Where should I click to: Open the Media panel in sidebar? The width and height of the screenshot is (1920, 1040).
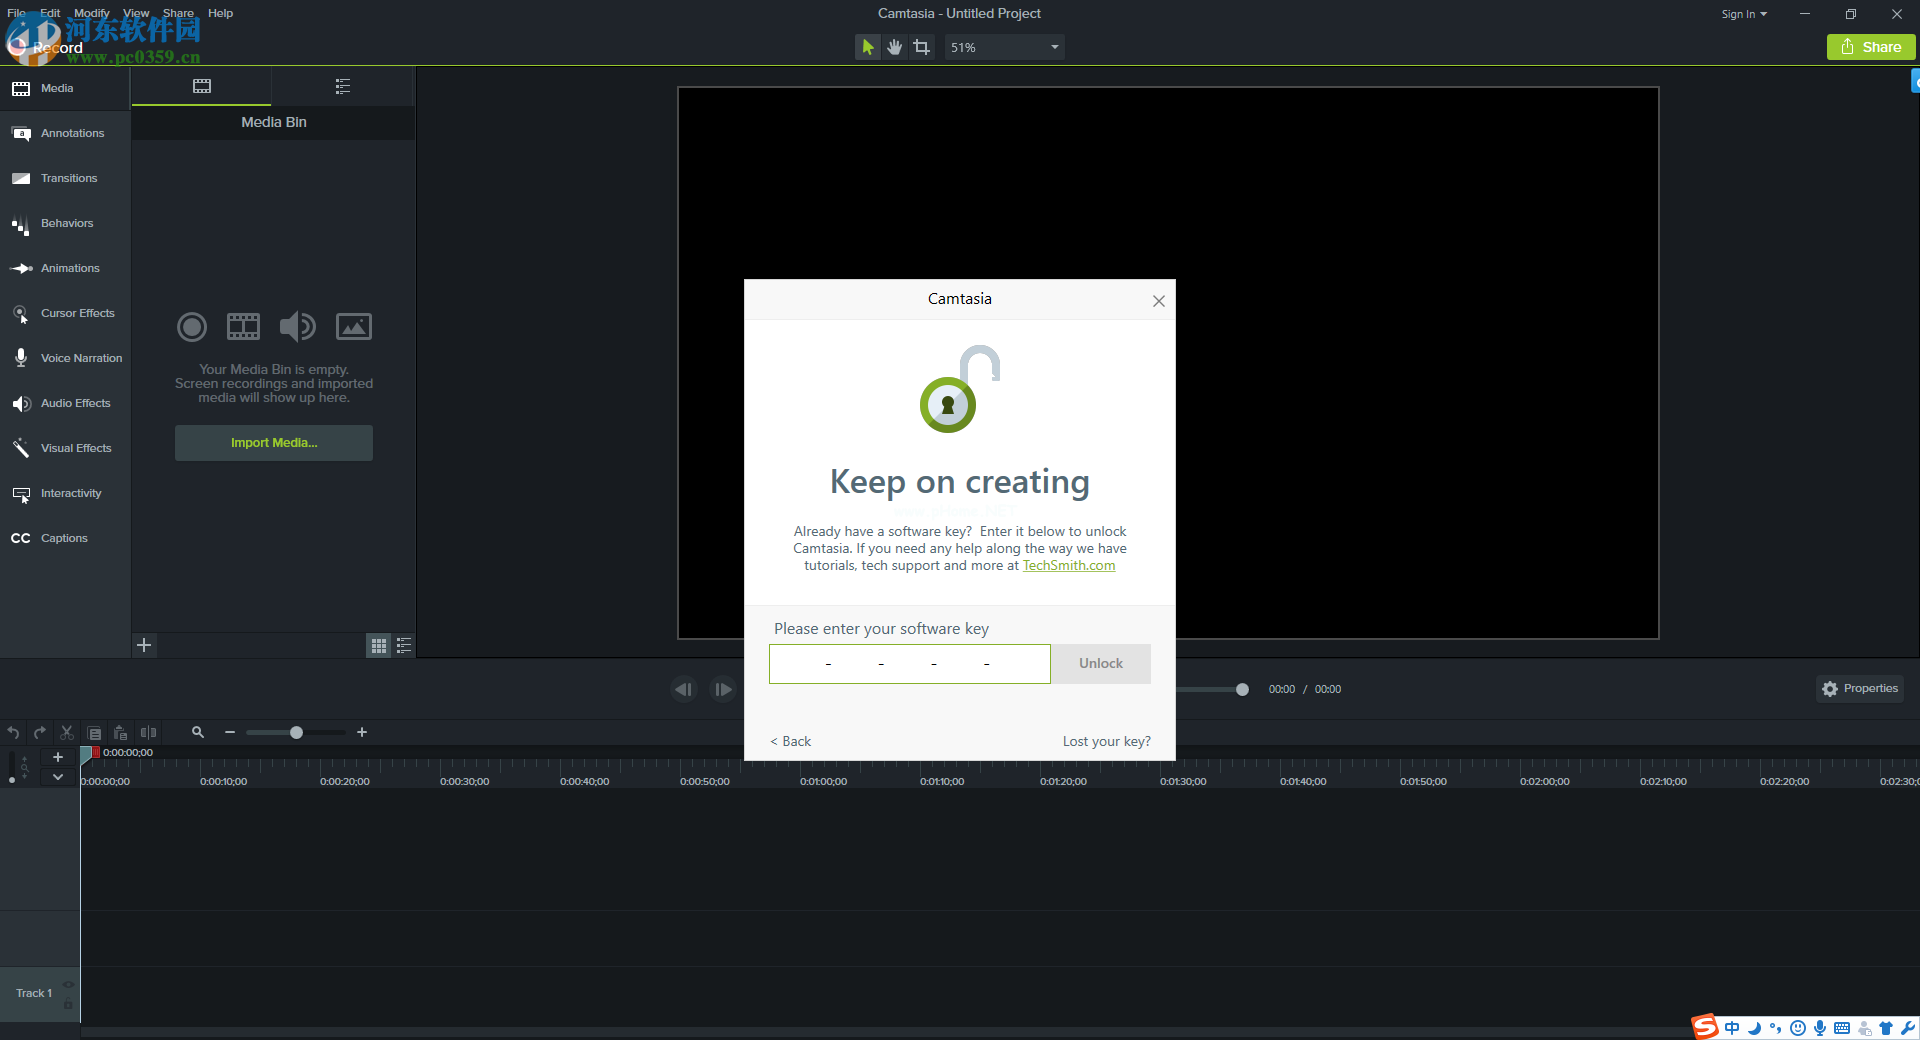coord(65,88)
